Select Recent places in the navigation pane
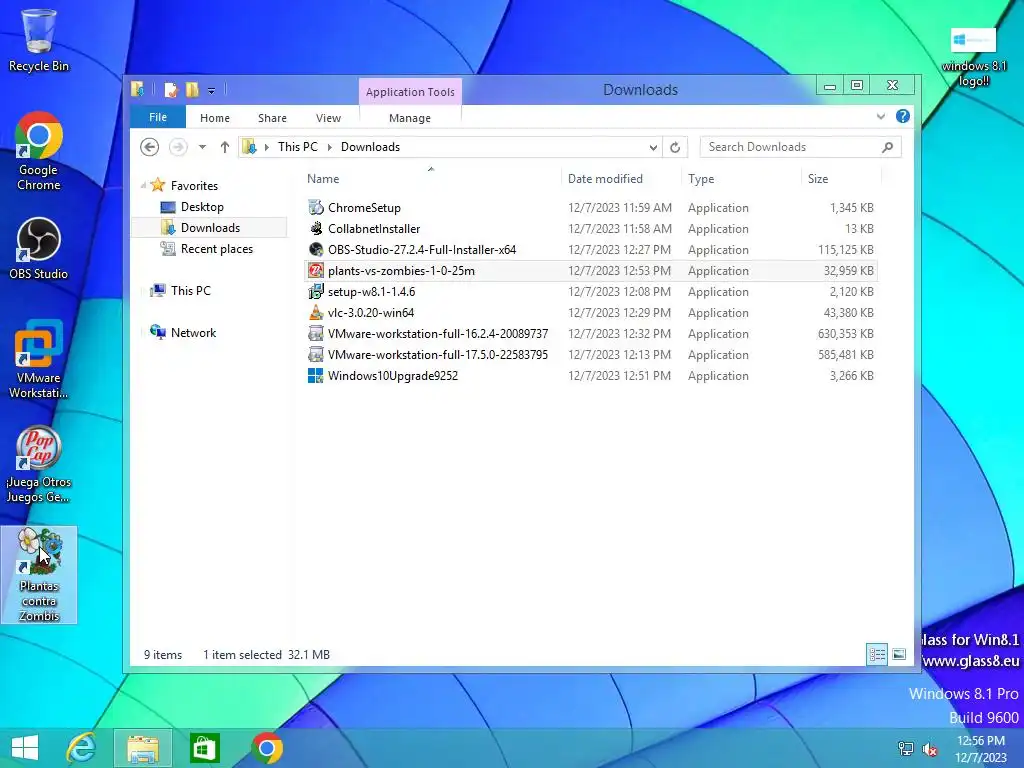The width and height of the screenshot is (1024, 768). [216, 248]
